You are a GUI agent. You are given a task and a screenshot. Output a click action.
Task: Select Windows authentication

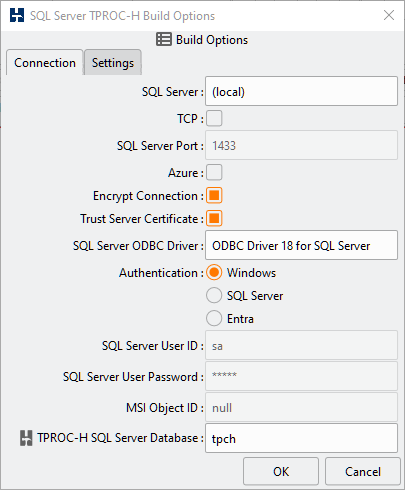click(x=214, y=273)
